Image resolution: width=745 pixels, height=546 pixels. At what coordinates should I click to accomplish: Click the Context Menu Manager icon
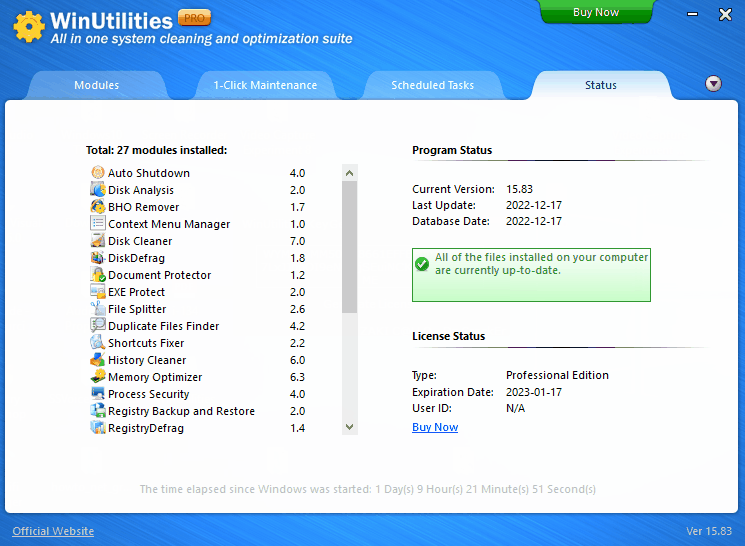click(98, 223)
